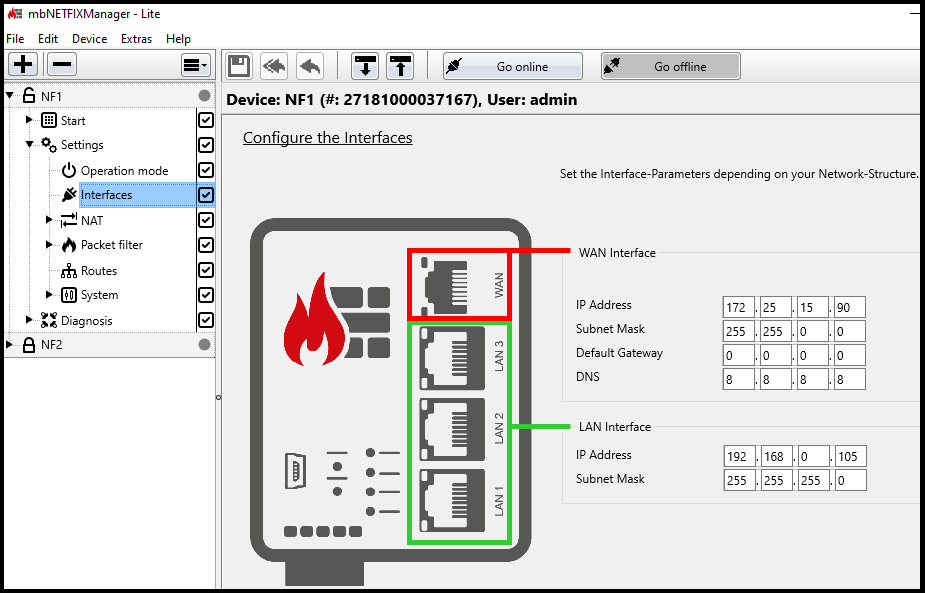Screen dimensions: 925x593
Task: Select the Routes tree item
Action: (x=99, y=271)
